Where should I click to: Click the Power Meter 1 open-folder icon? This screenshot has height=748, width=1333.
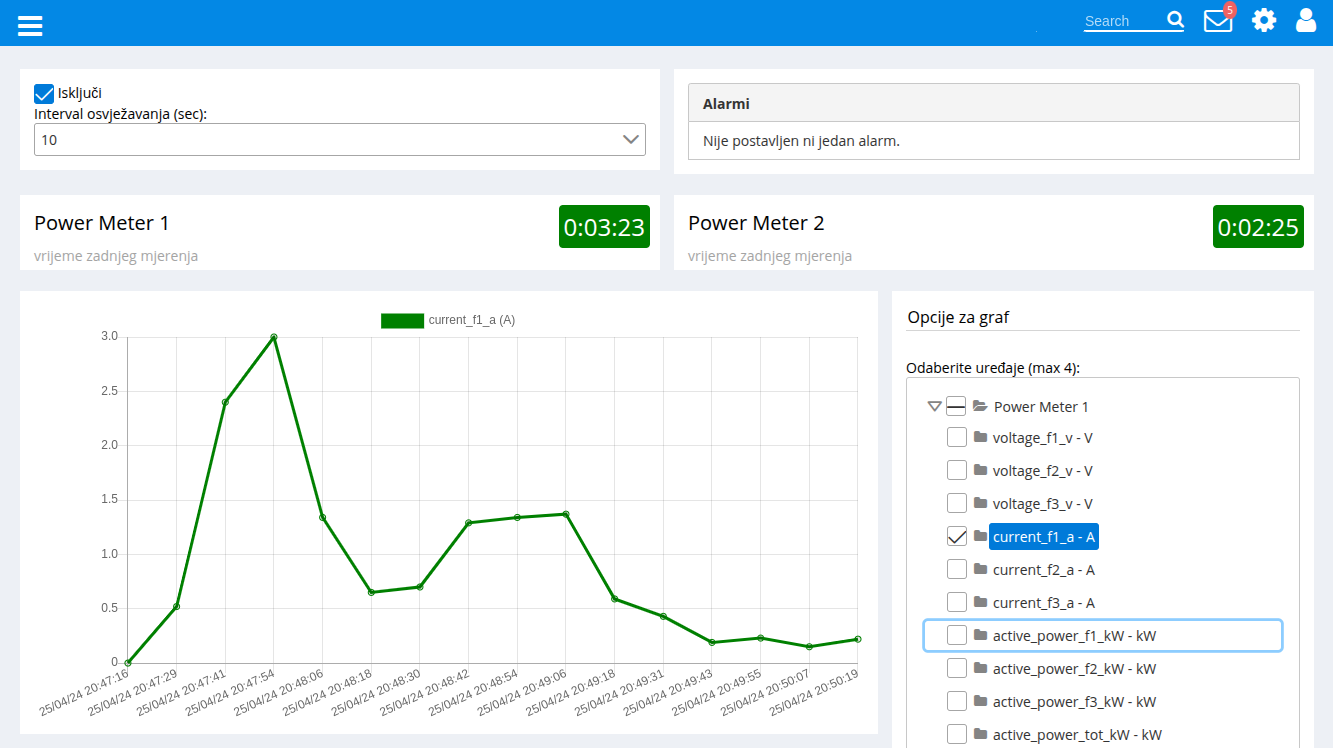[980, 406]
